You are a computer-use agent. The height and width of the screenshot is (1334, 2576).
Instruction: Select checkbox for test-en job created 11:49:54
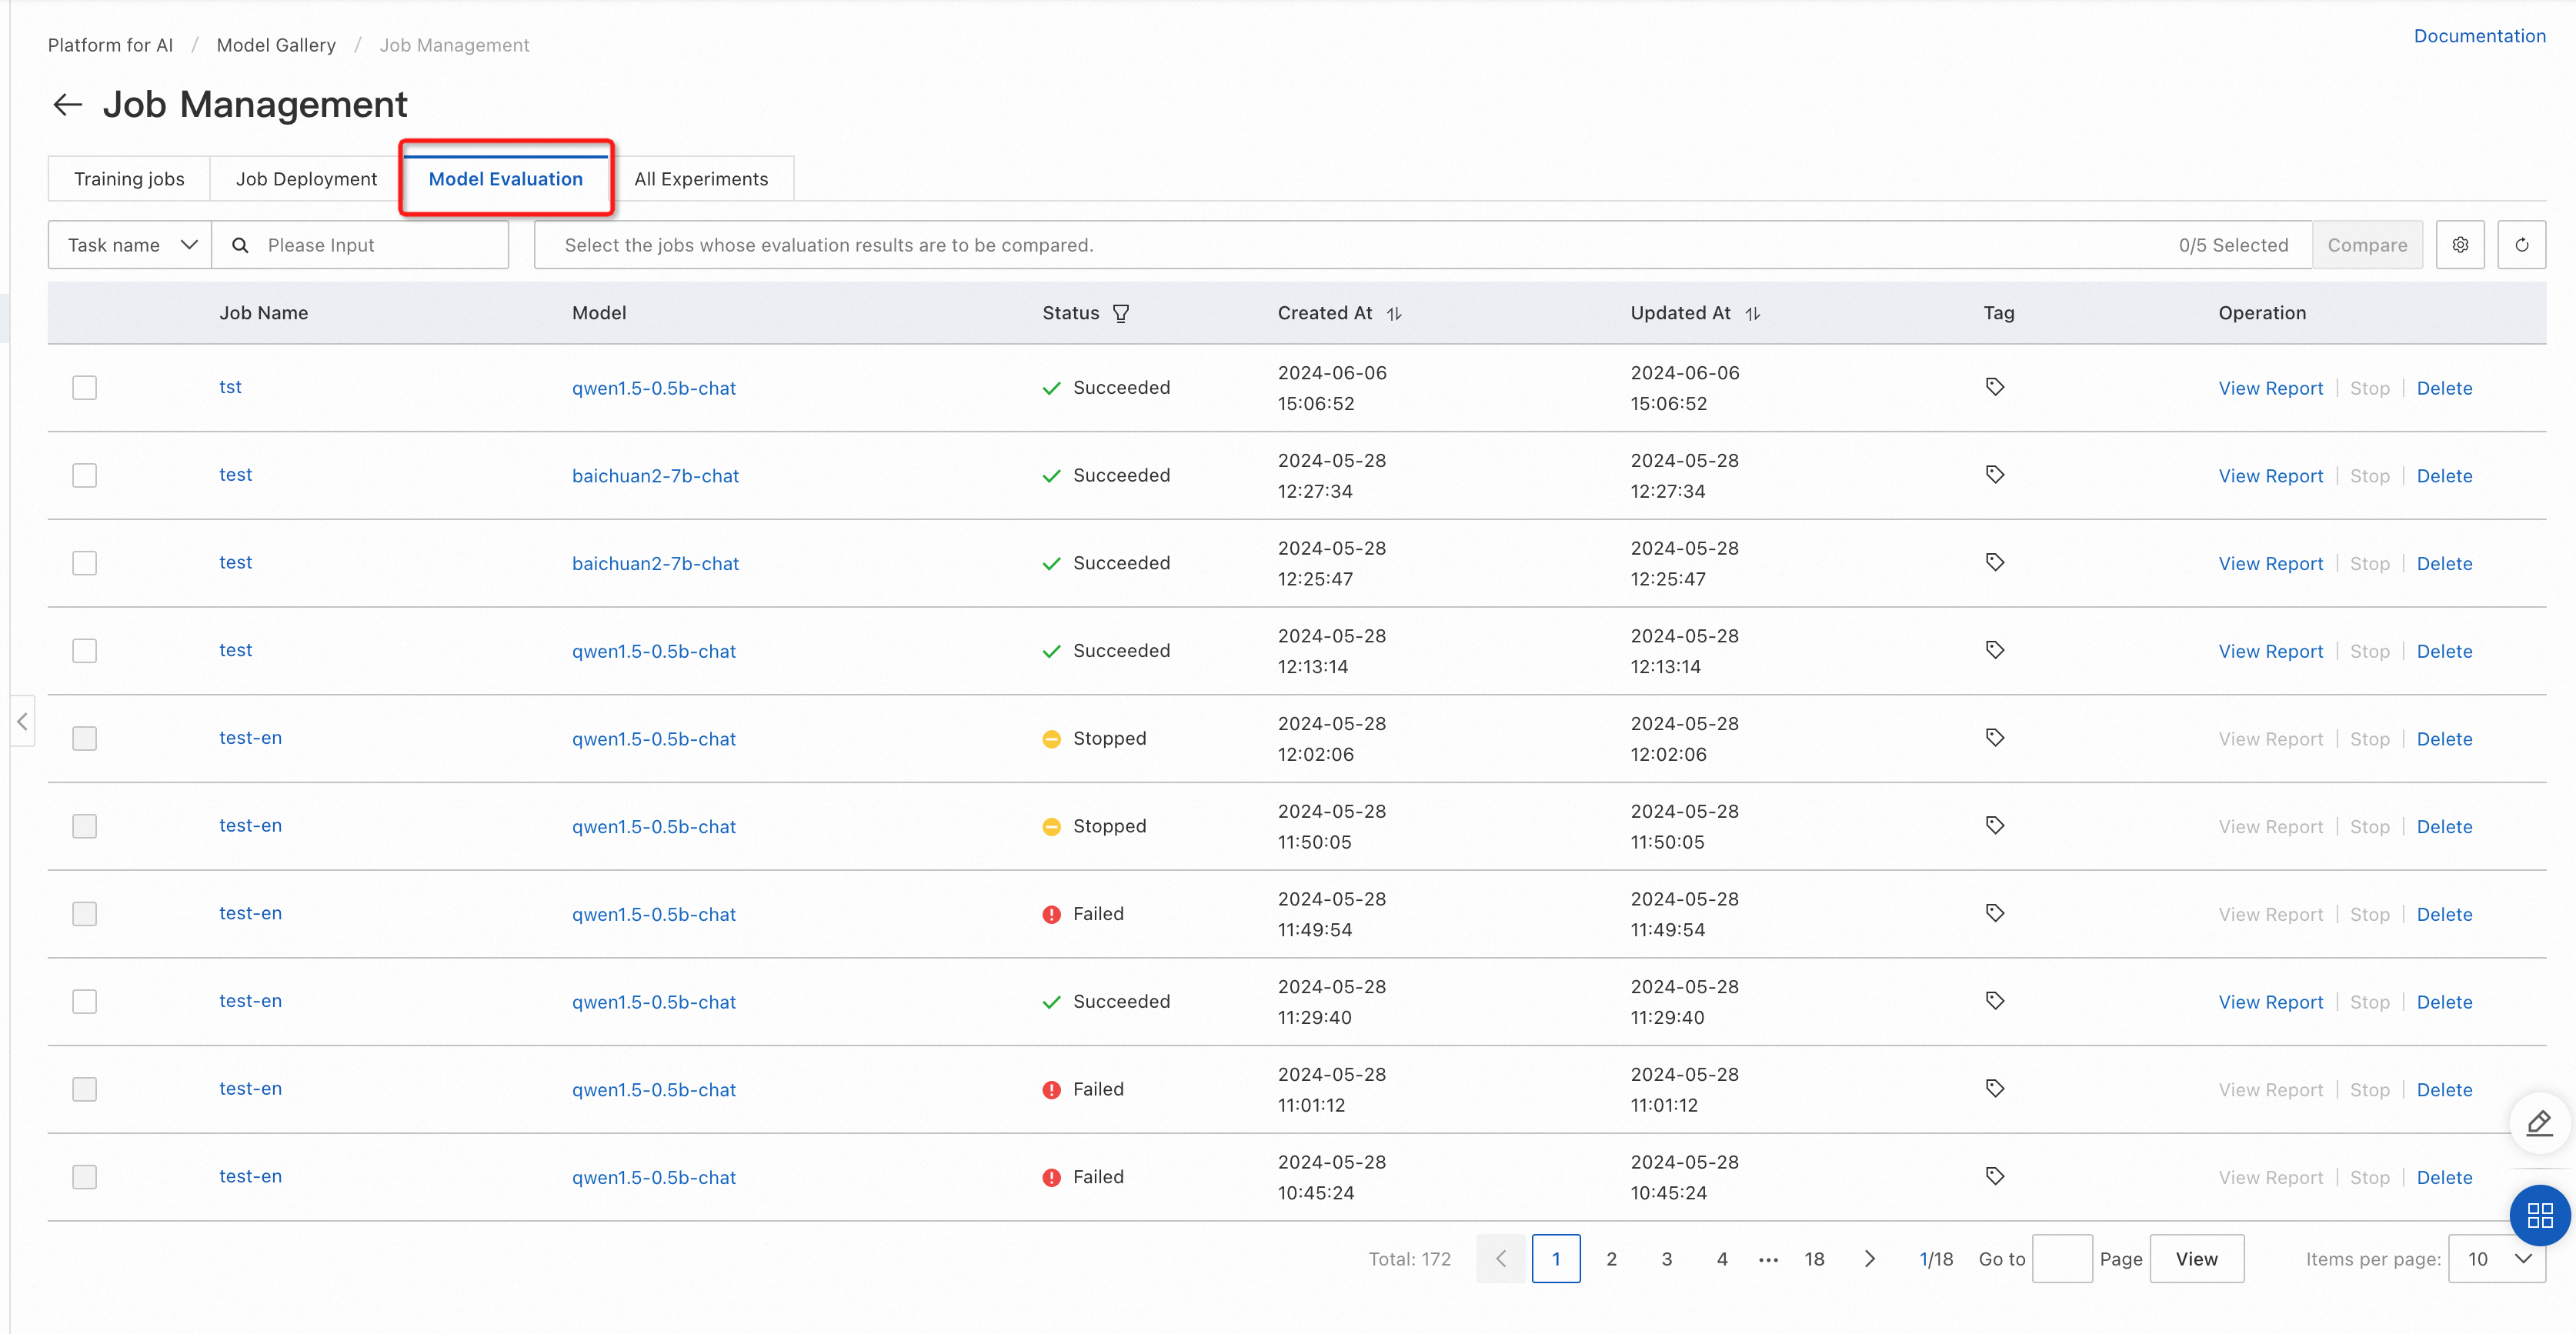[x=85, y=914]
